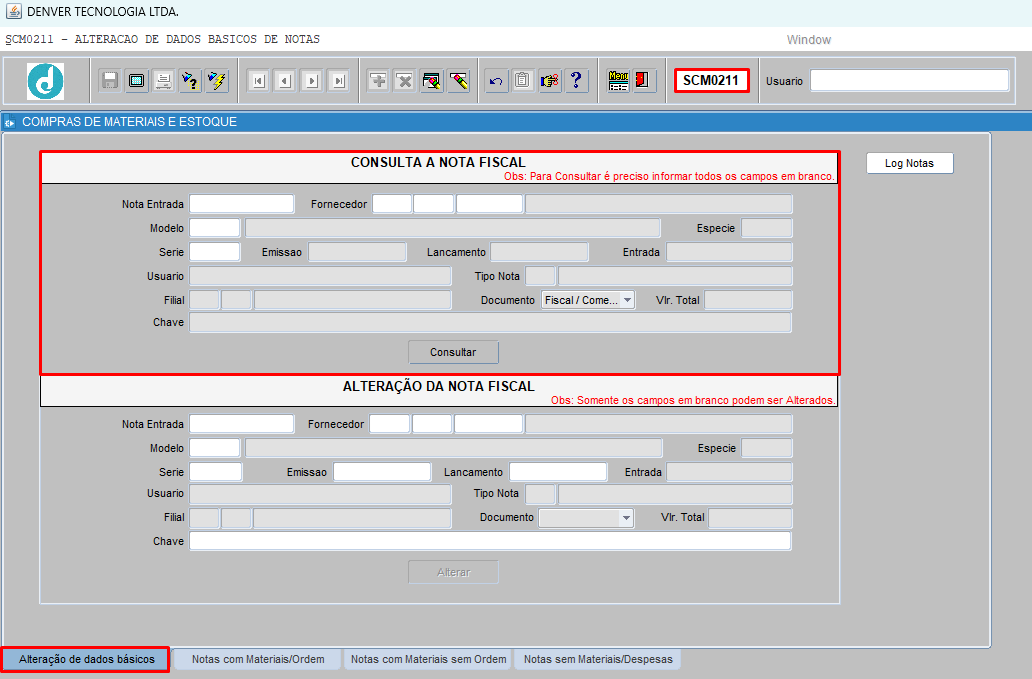
Task: Switch to Notas com Materiais/Ordem tab
Action: [257, 659]
